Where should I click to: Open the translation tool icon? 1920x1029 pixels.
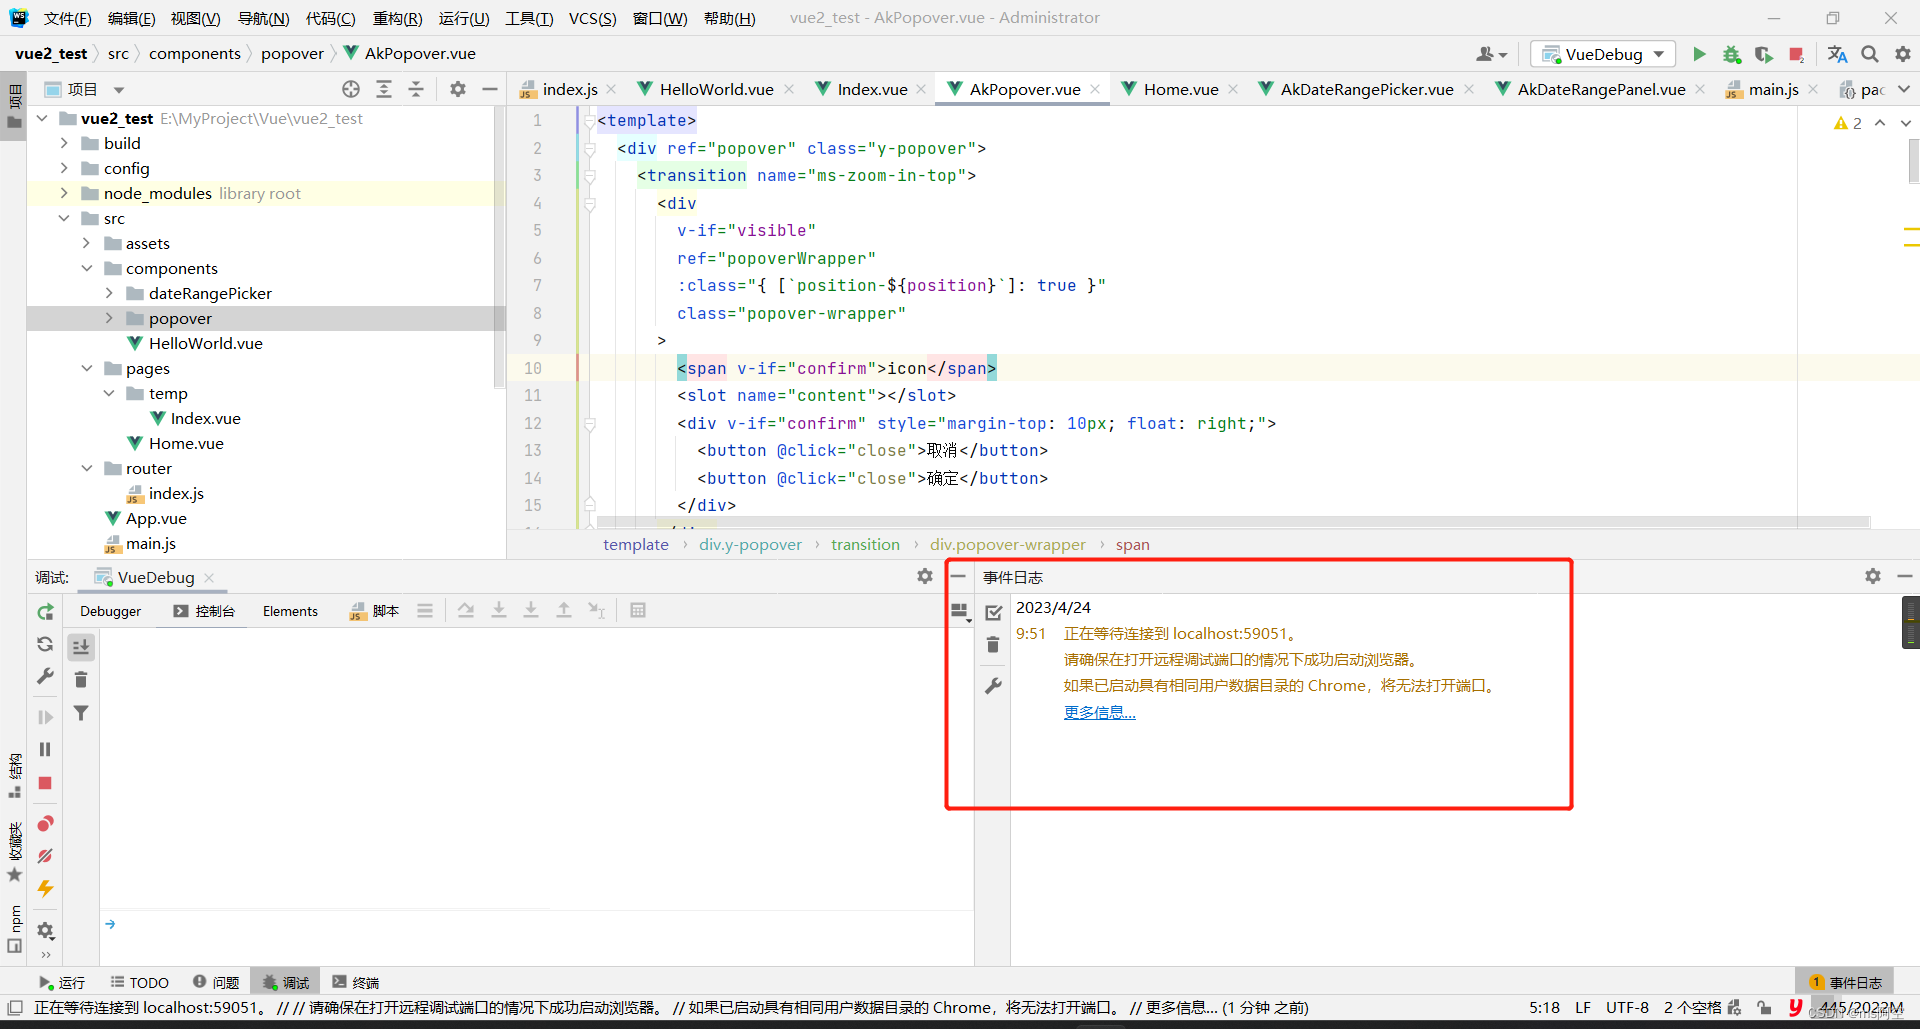[1837, 54]
